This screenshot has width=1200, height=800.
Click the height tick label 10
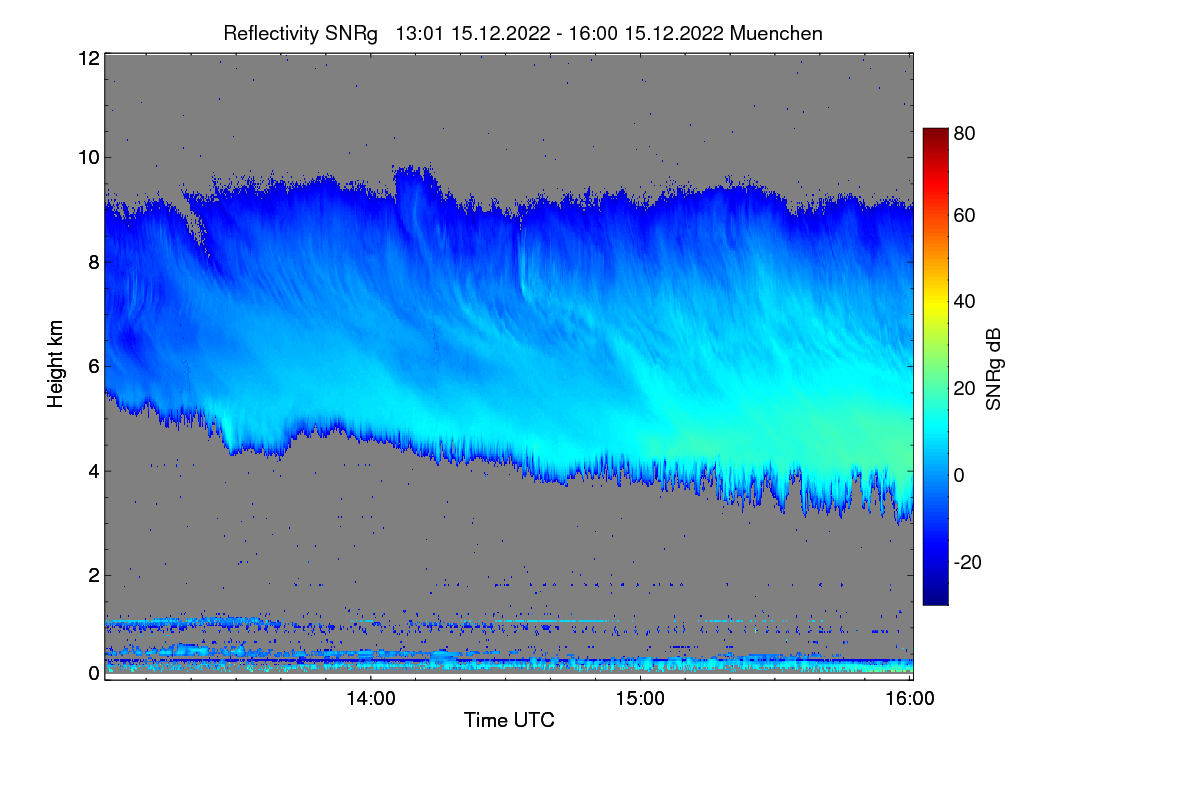point(88,157)
